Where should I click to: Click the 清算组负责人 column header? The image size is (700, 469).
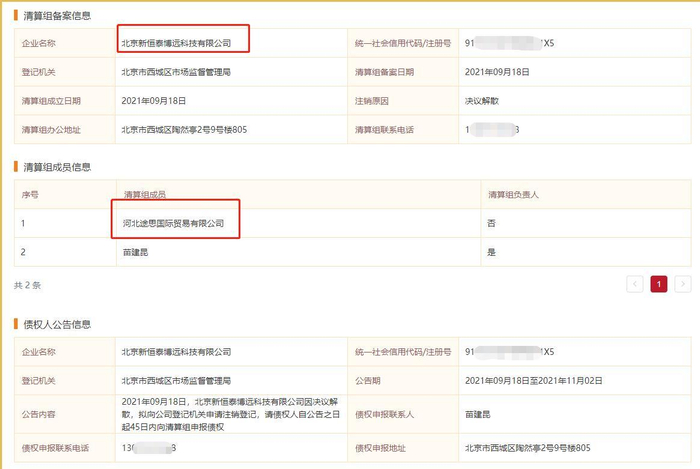coord(513,195)
